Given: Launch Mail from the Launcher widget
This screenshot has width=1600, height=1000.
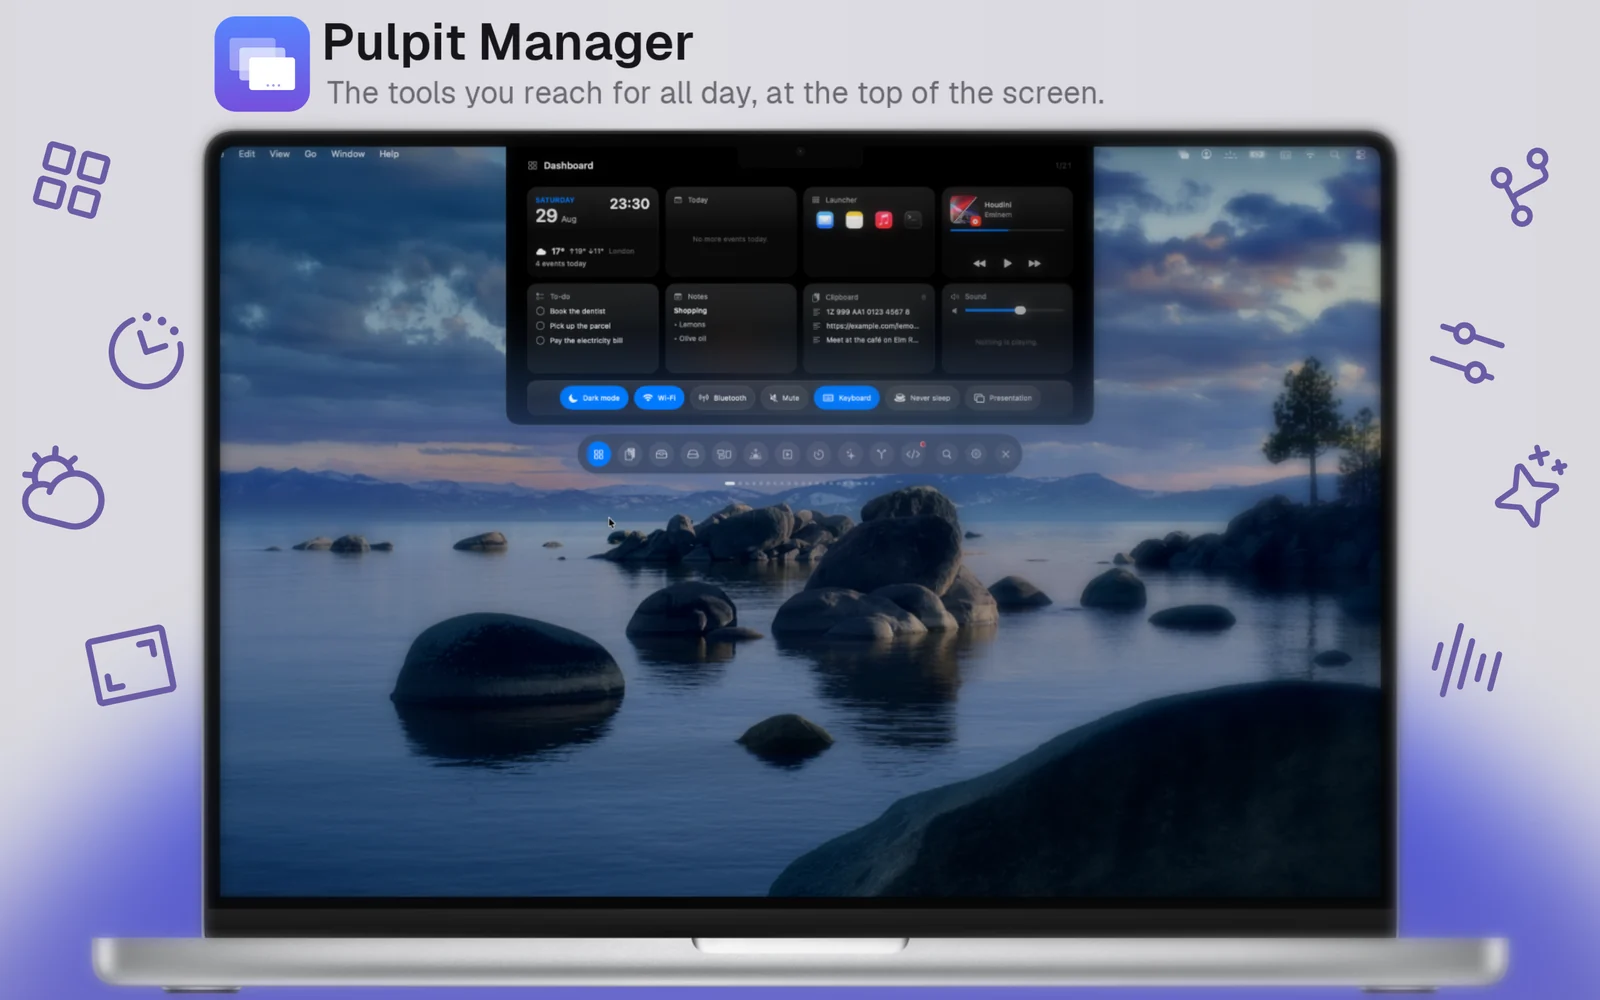Looking at the screenshot, I should pyautogui.click(x=825, y=220).
